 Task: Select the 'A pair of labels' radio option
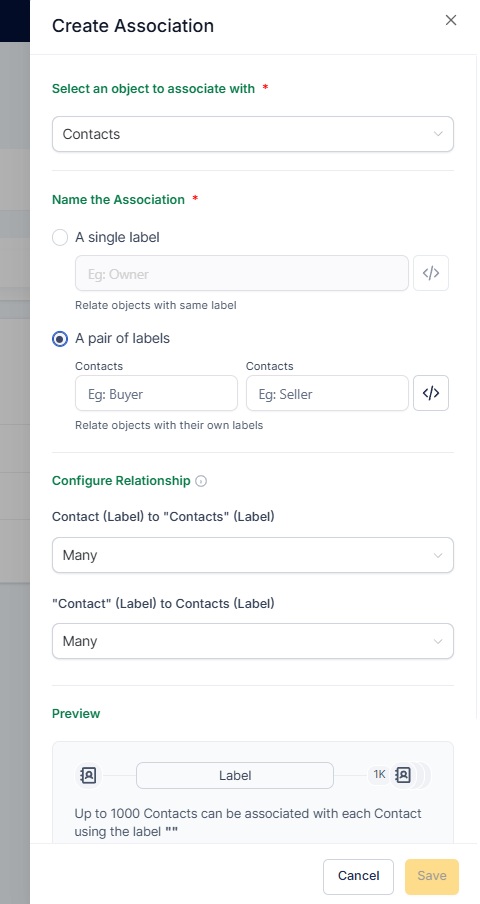tap(60, 339)
